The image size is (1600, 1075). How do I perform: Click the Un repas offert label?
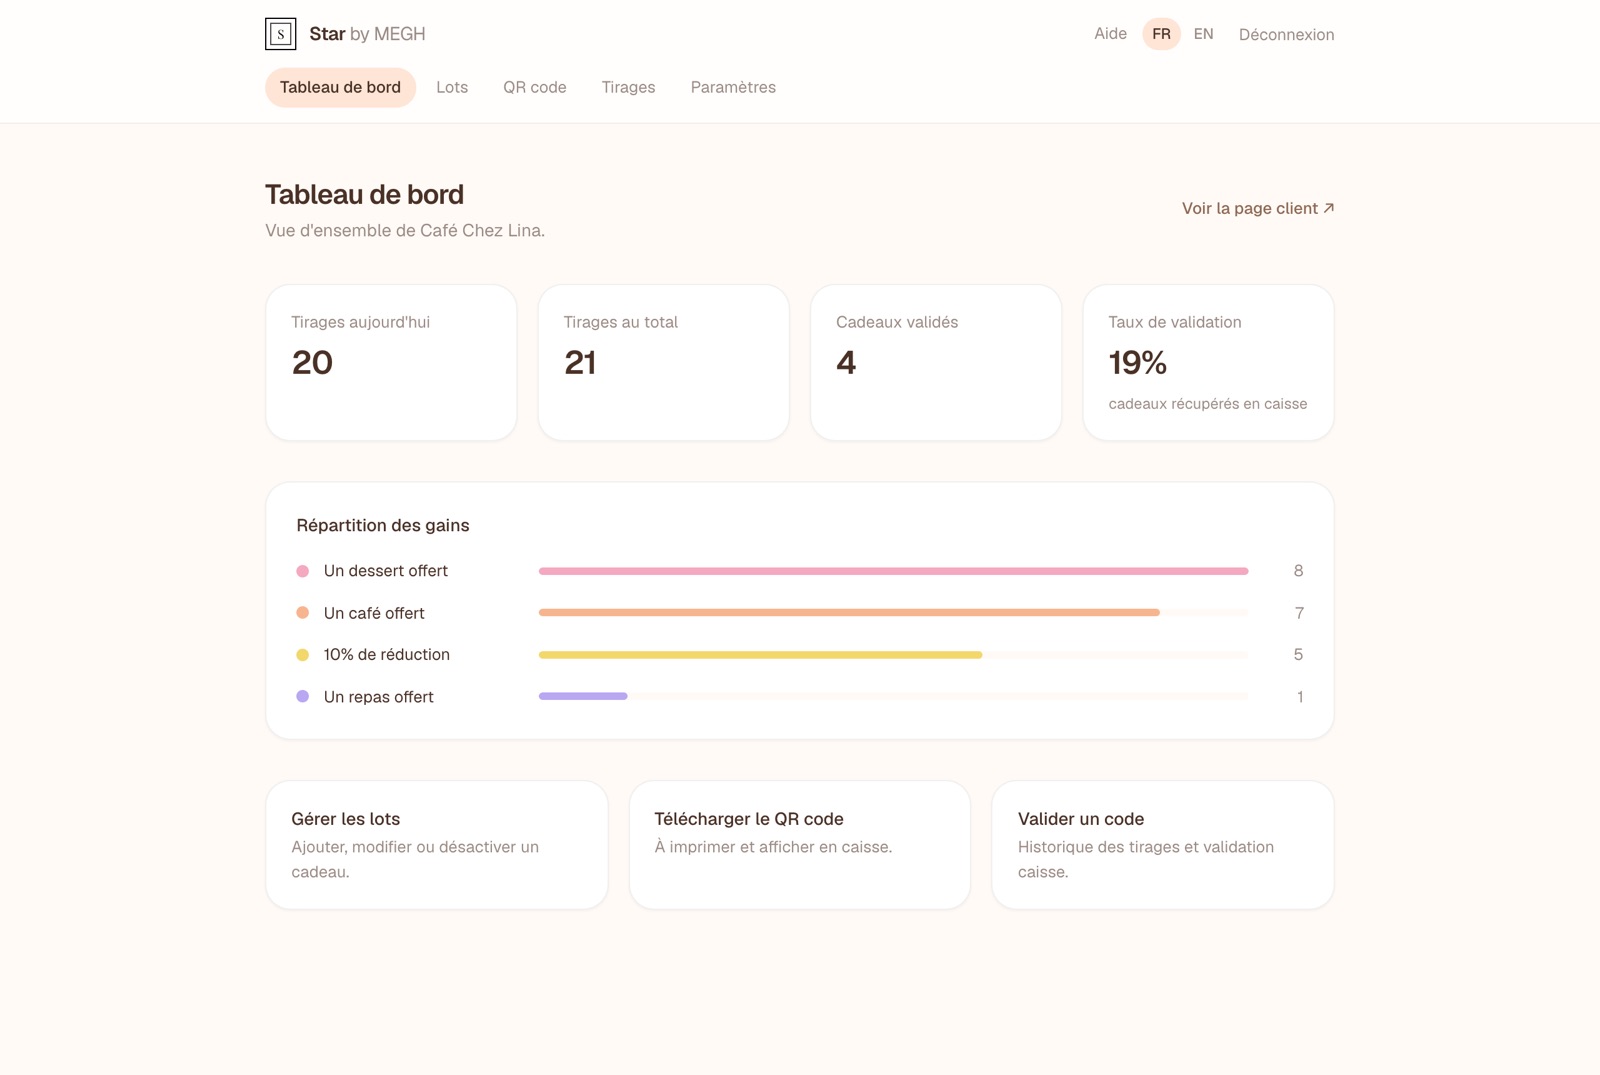[379, 697]
